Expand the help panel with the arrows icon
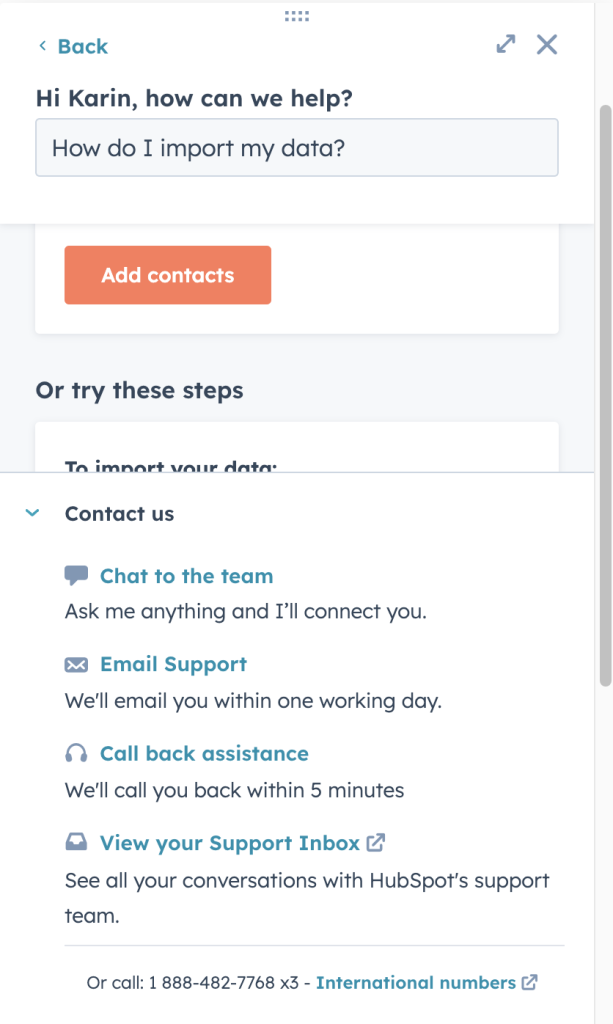 [506, 44]
